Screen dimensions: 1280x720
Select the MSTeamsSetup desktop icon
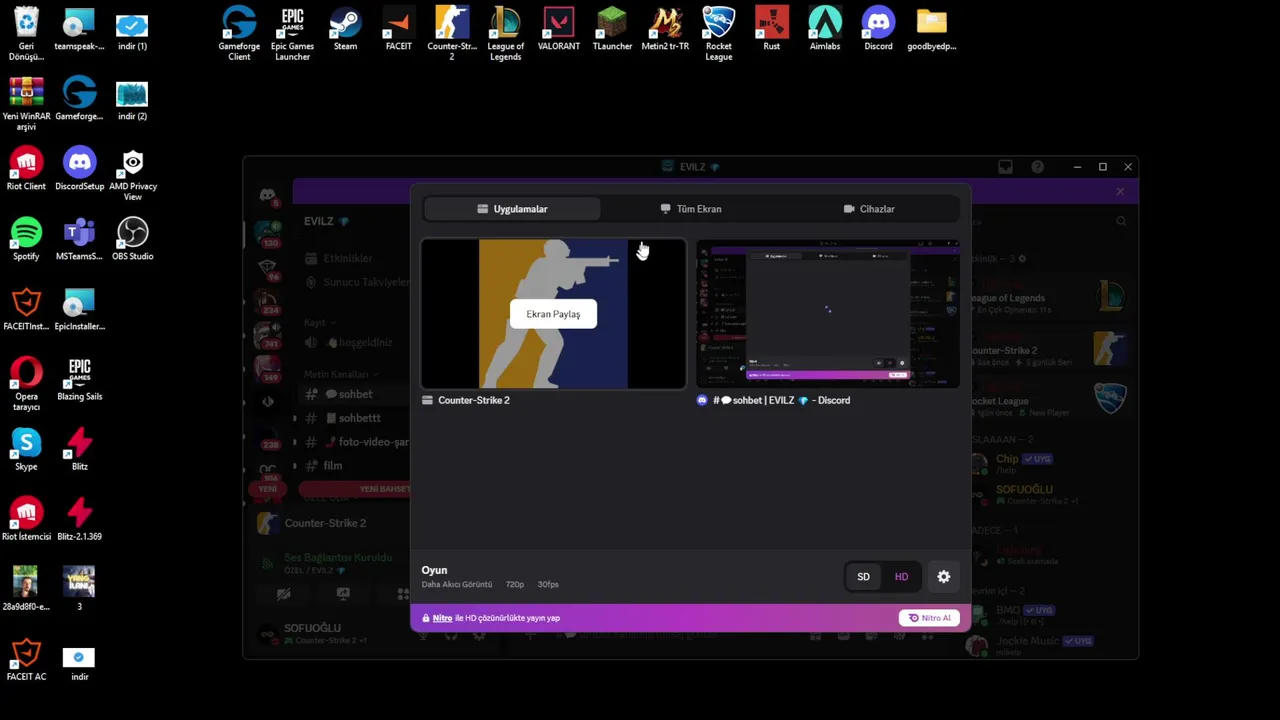click(79, 239)
